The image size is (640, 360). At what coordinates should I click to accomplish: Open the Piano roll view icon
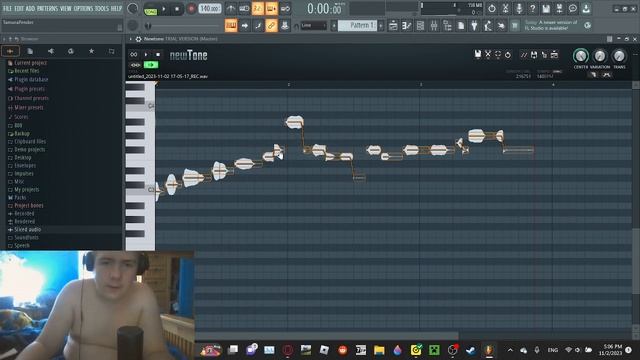(407, 26)
